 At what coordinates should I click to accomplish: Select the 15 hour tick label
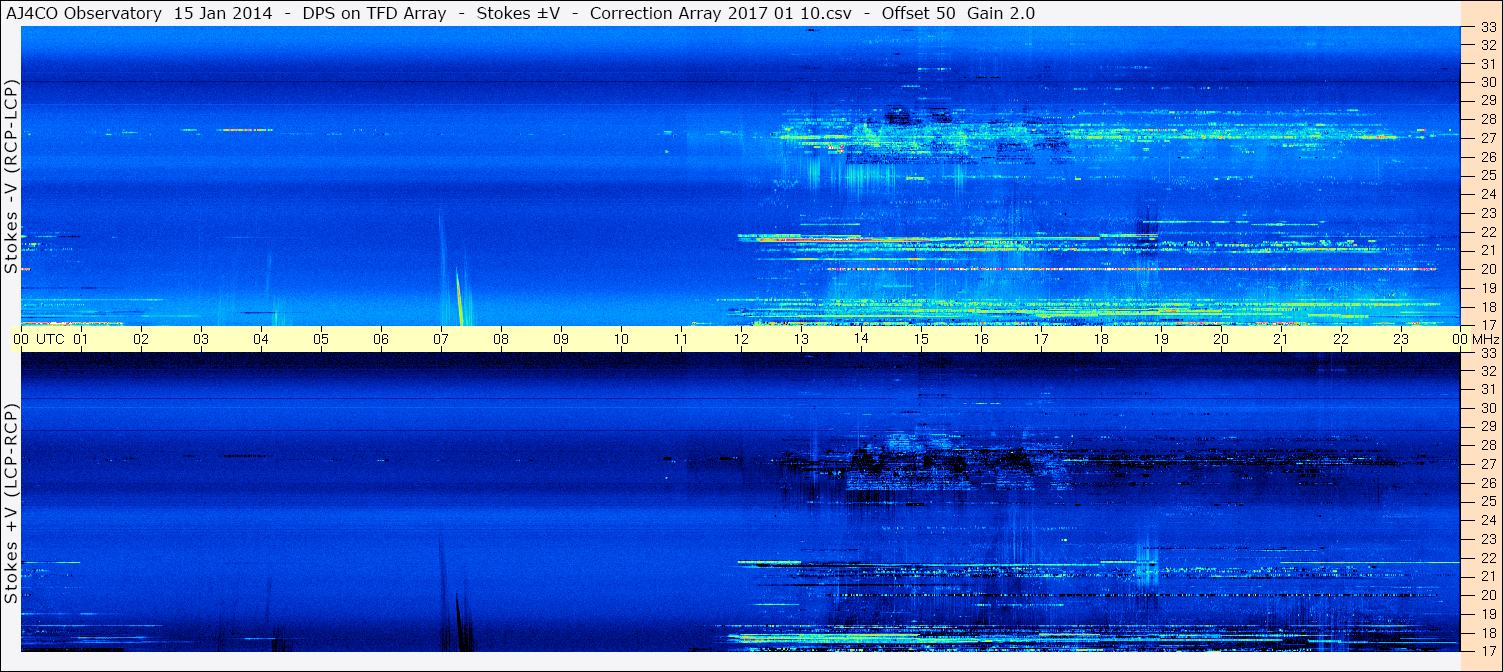921,339
